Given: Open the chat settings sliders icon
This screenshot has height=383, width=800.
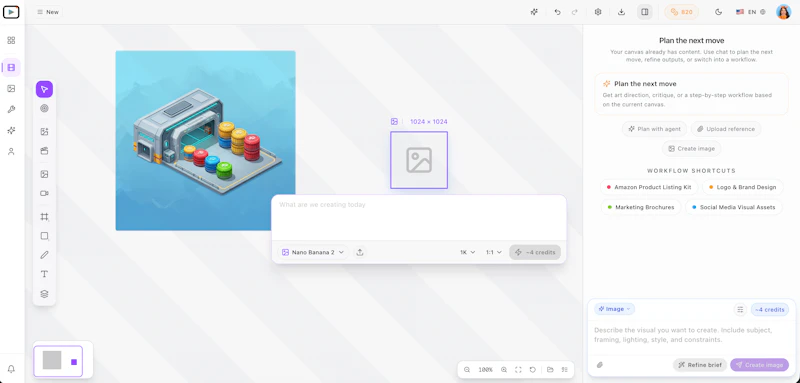Looking at the screenshot, I should (x=740, y=310).
